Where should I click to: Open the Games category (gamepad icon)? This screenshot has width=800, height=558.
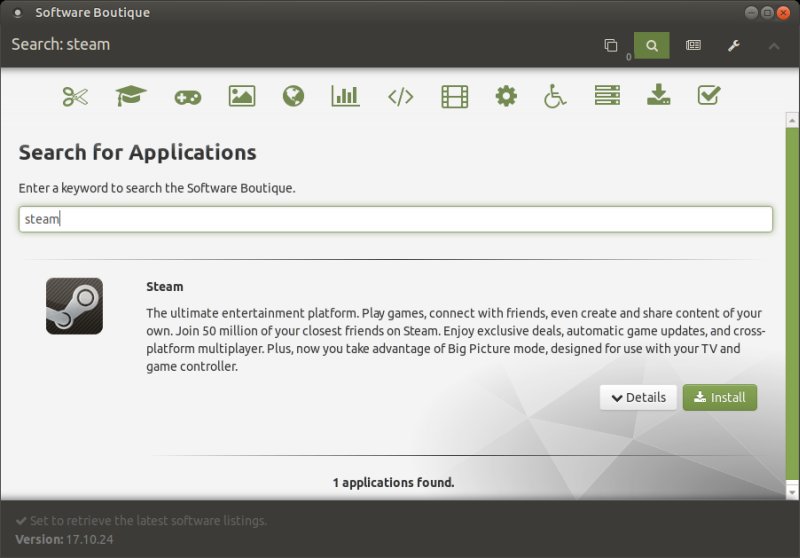(x=187, y=96)
